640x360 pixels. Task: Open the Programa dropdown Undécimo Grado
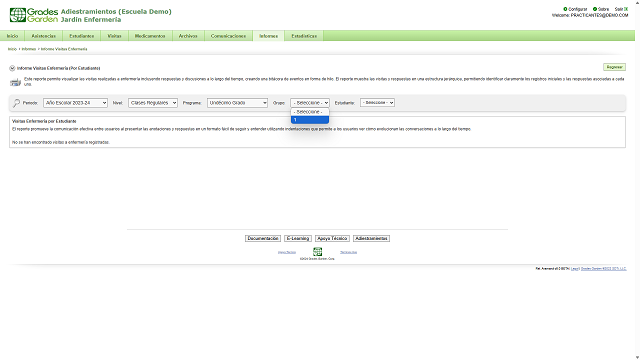click(237, 103)
